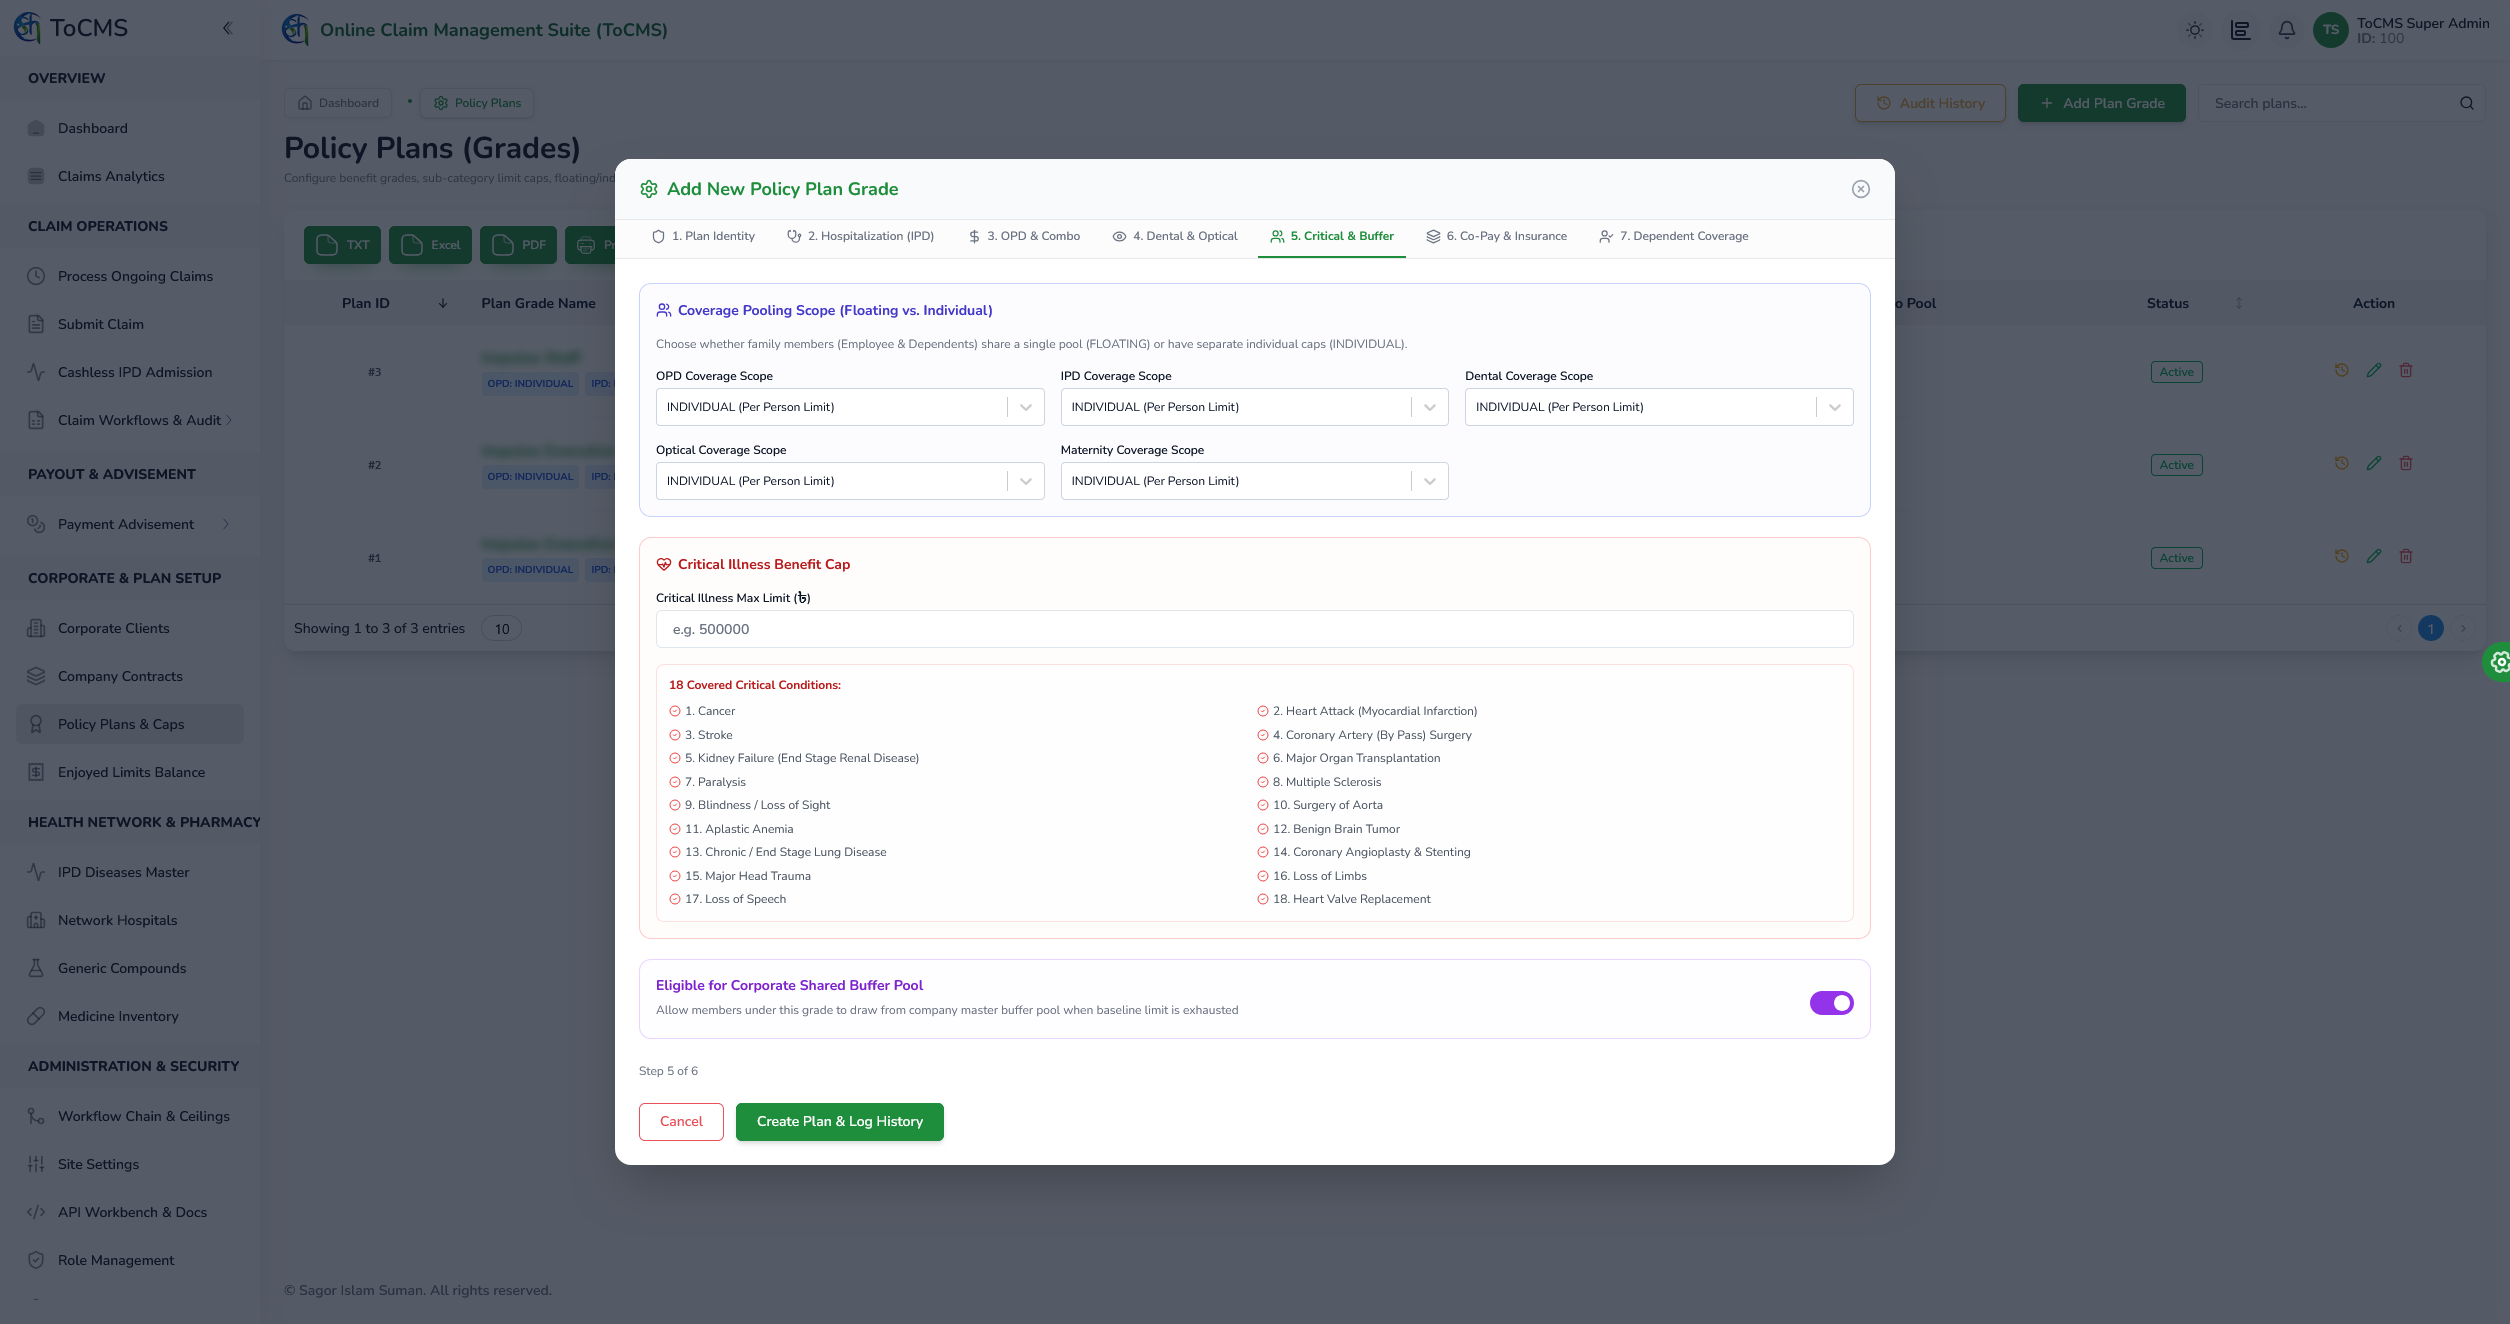Expand Payment Advisement sidebar item

(x=130, y=524)
